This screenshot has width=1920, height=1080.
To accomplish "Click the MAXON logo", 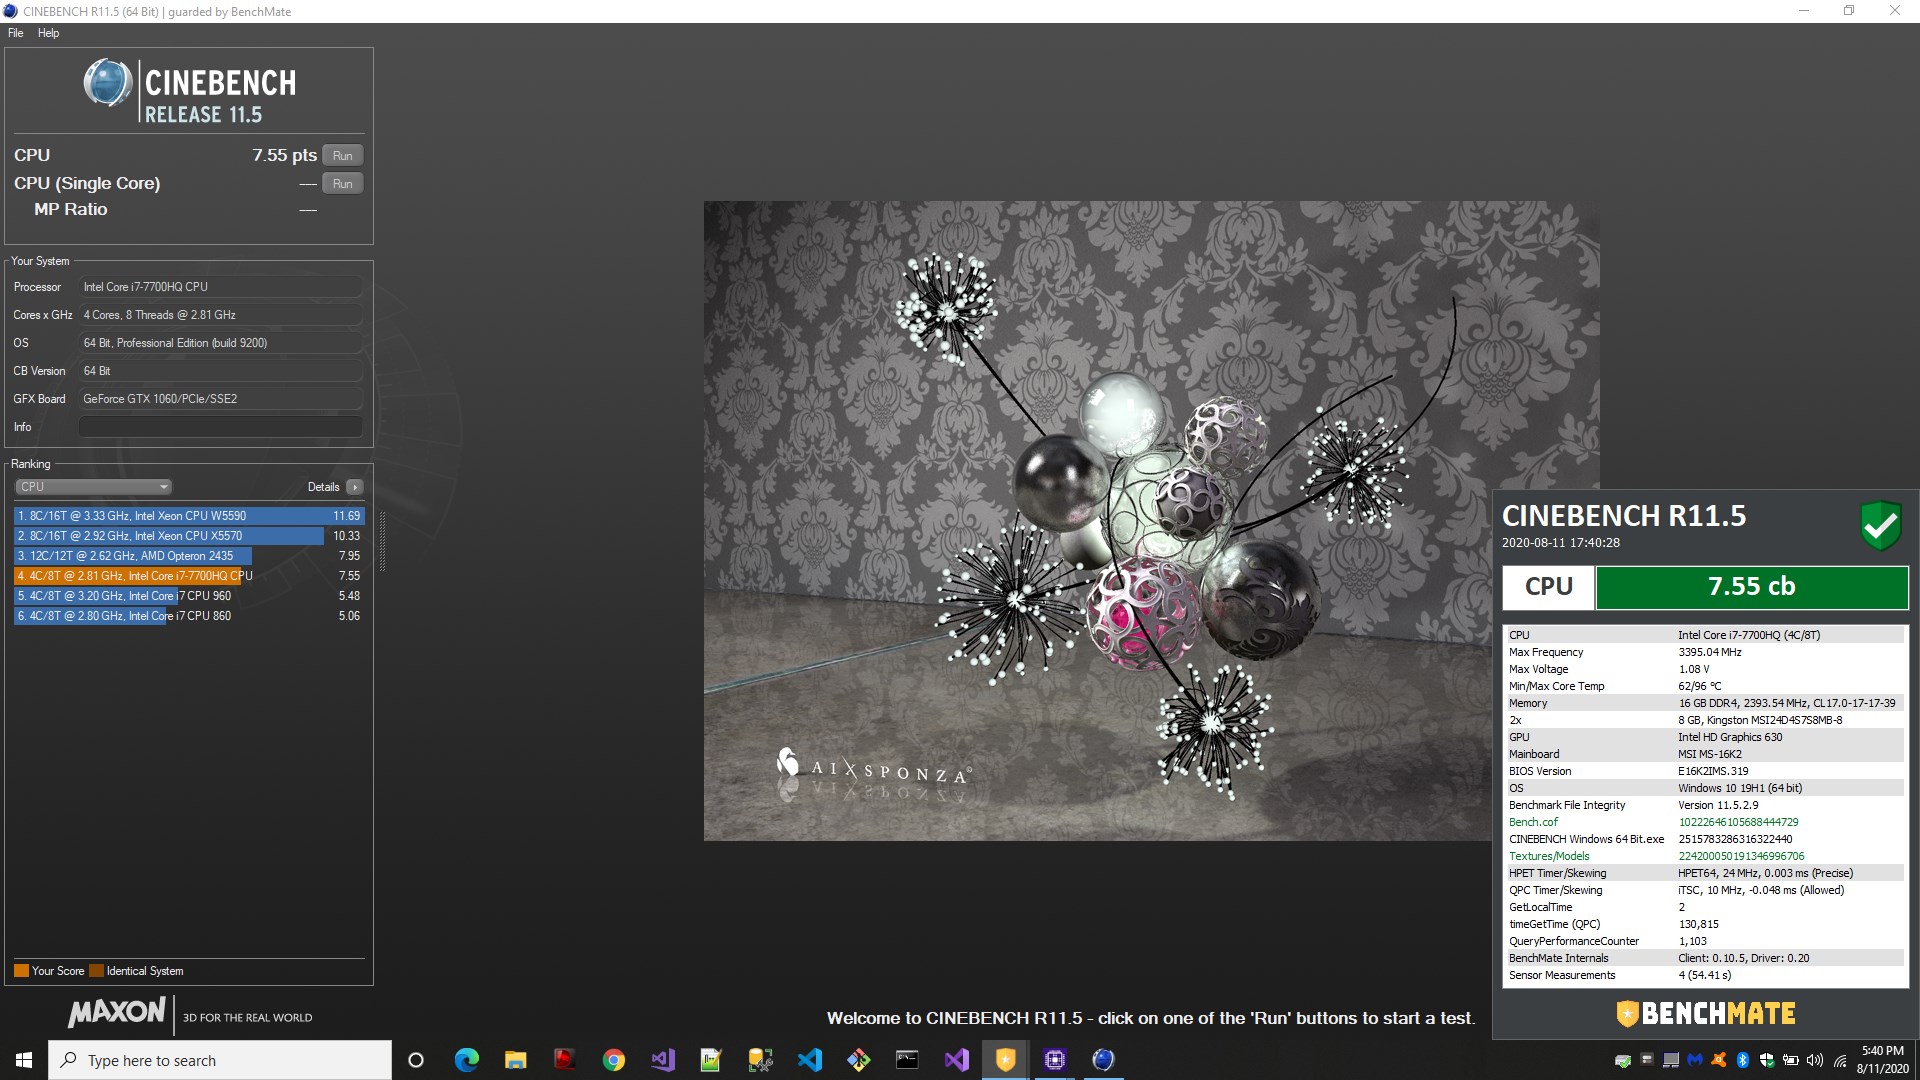I will click(x=116, y=1013).
